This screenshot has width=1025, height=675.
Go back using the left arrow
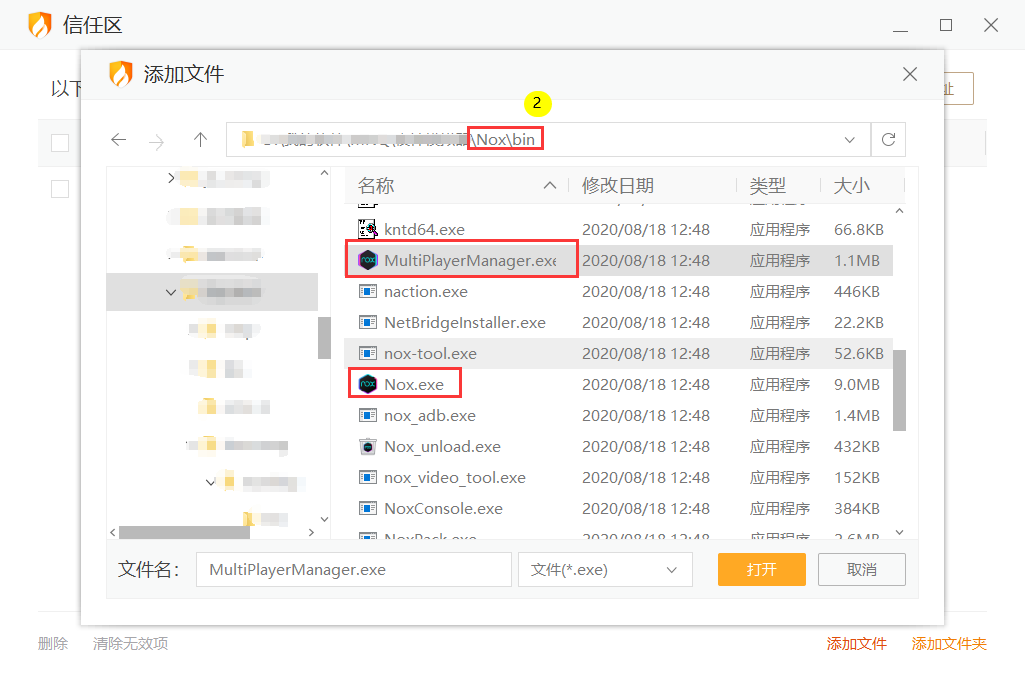[x=118, y=139]
